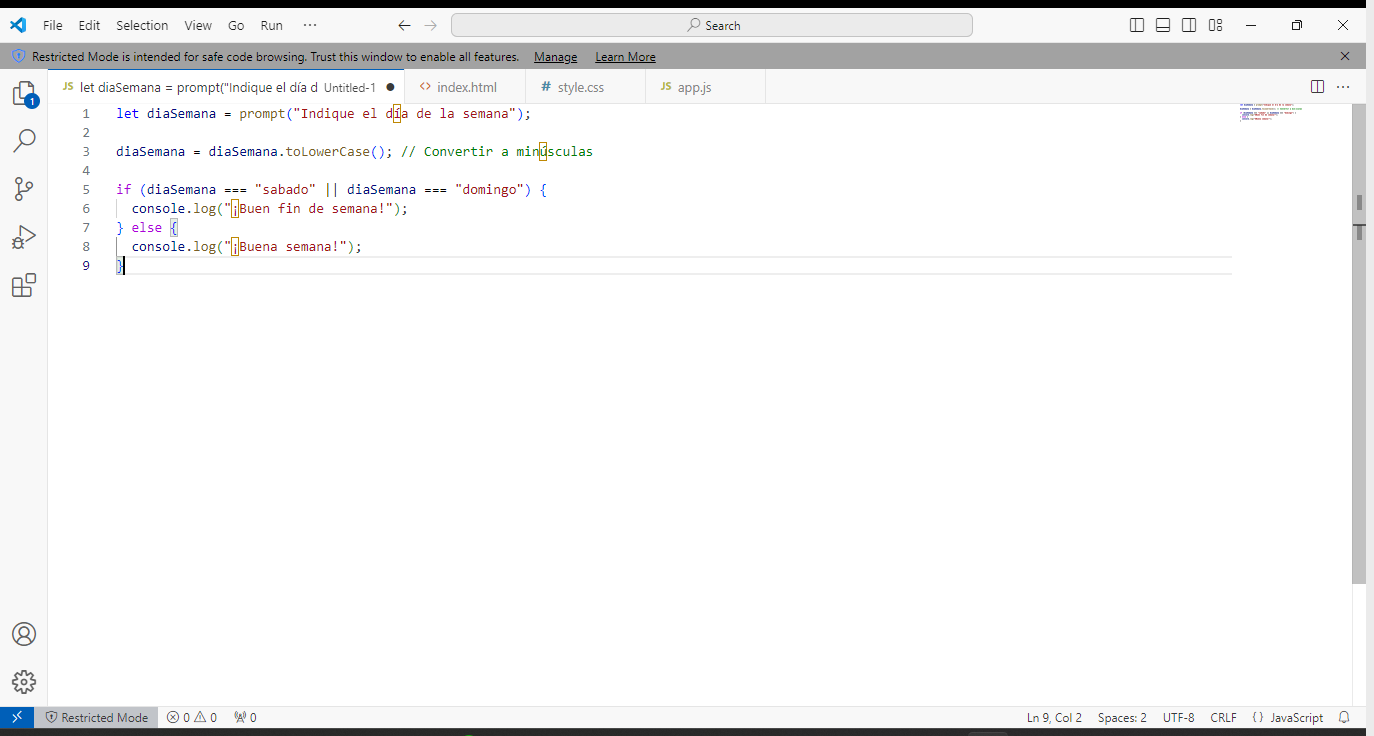The image size is (1374, 736).
Task: Switch to the style.css tab
Action: pyautogui.click(x=585, y=87)
